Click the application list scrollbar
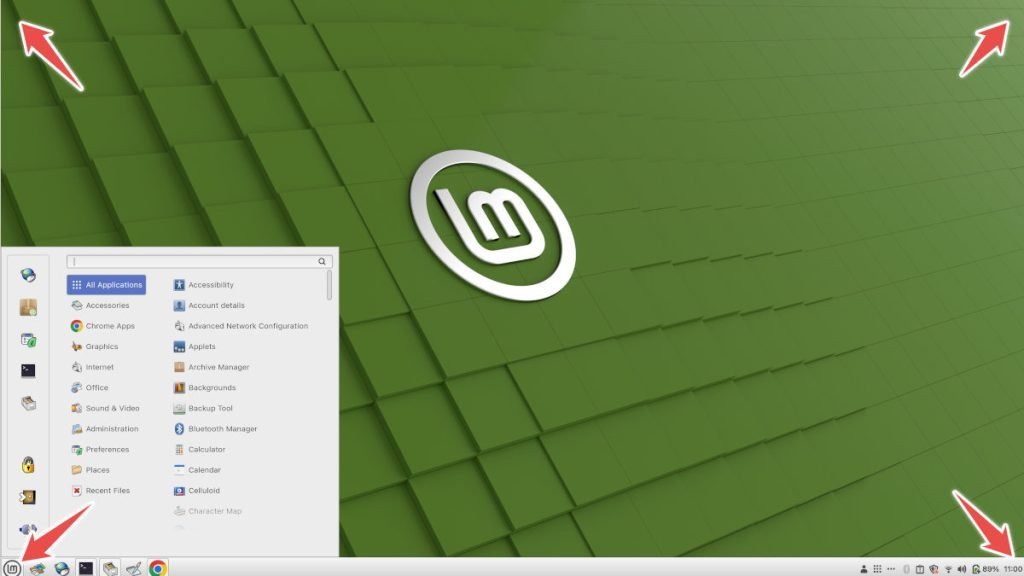Screen dimensions: 1024x576 (329, 285)
